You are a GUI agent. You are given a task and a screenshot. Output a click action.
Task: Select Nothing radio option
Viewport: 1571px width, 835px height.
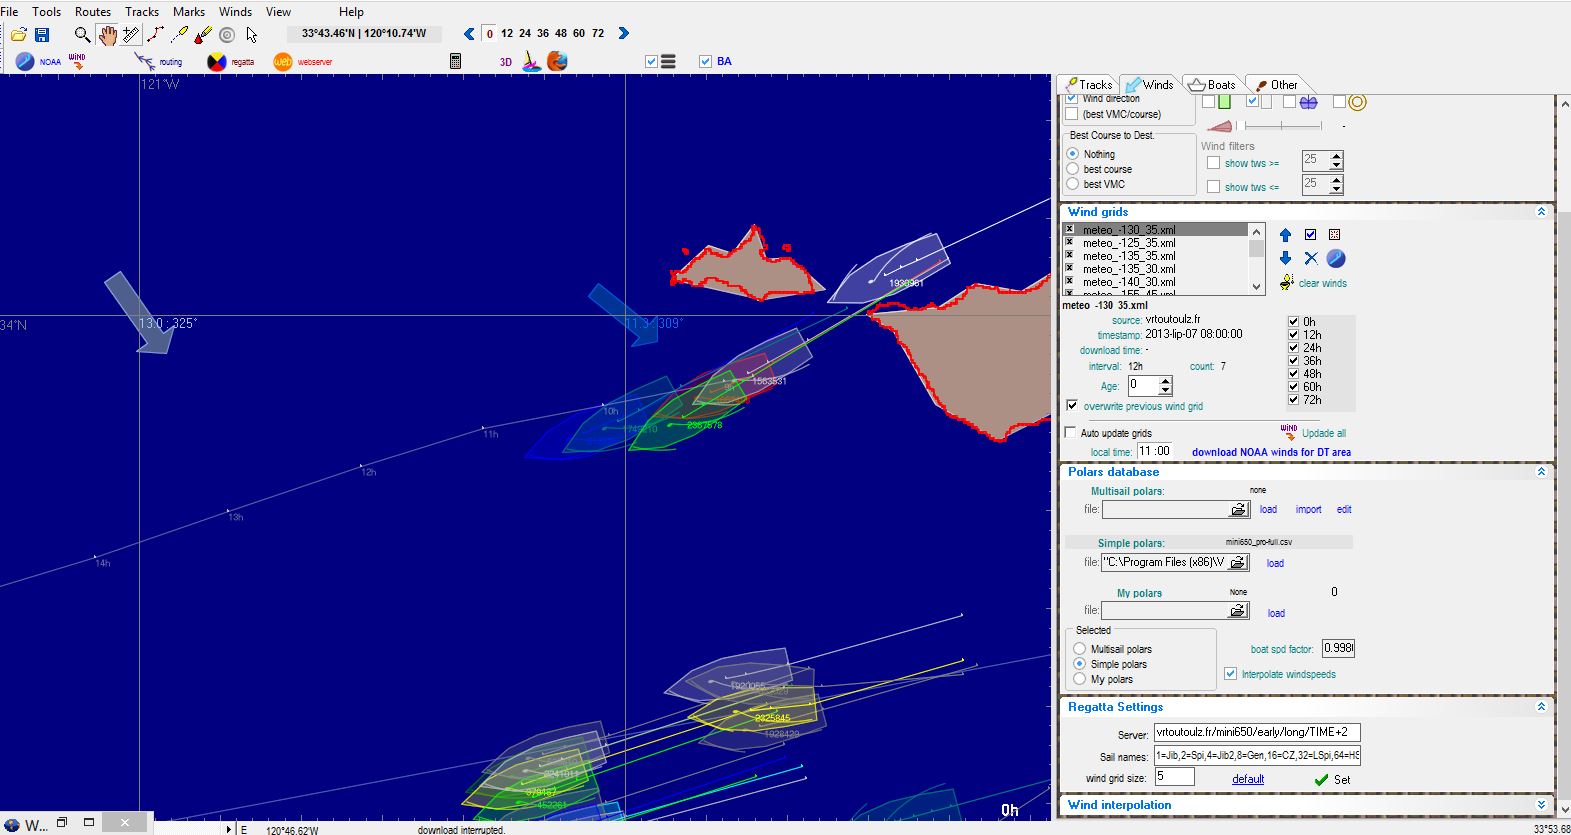(1073, 154)
